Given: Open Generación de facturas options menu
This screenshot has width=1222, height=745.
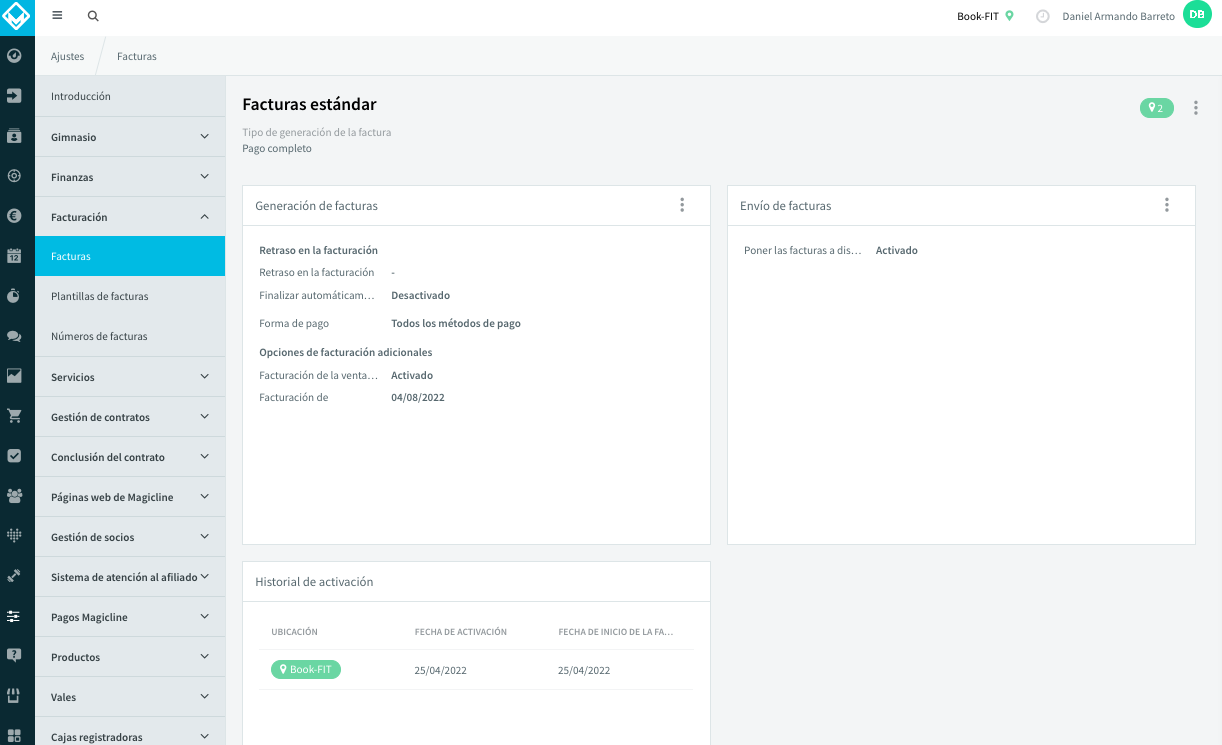Looking at the screenshot, I should click(x=682, y=205).
